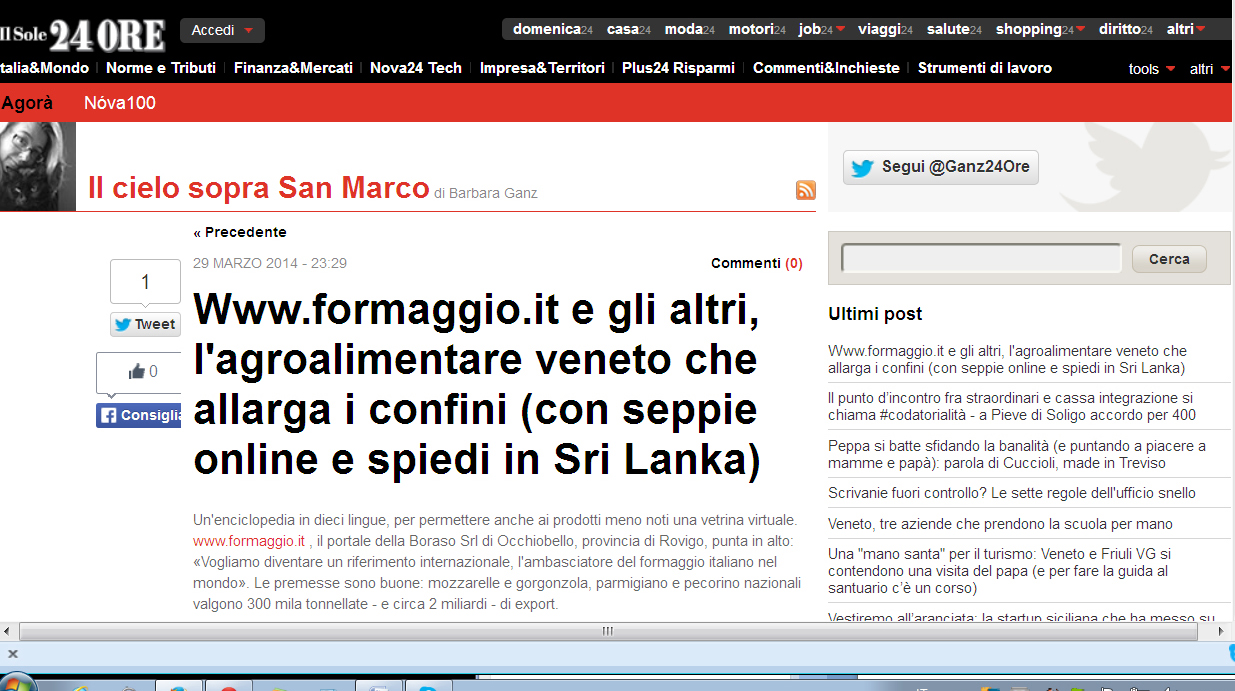Open Strumenti di lavoro
The image size is (1235, 691).
pos(985,68)
